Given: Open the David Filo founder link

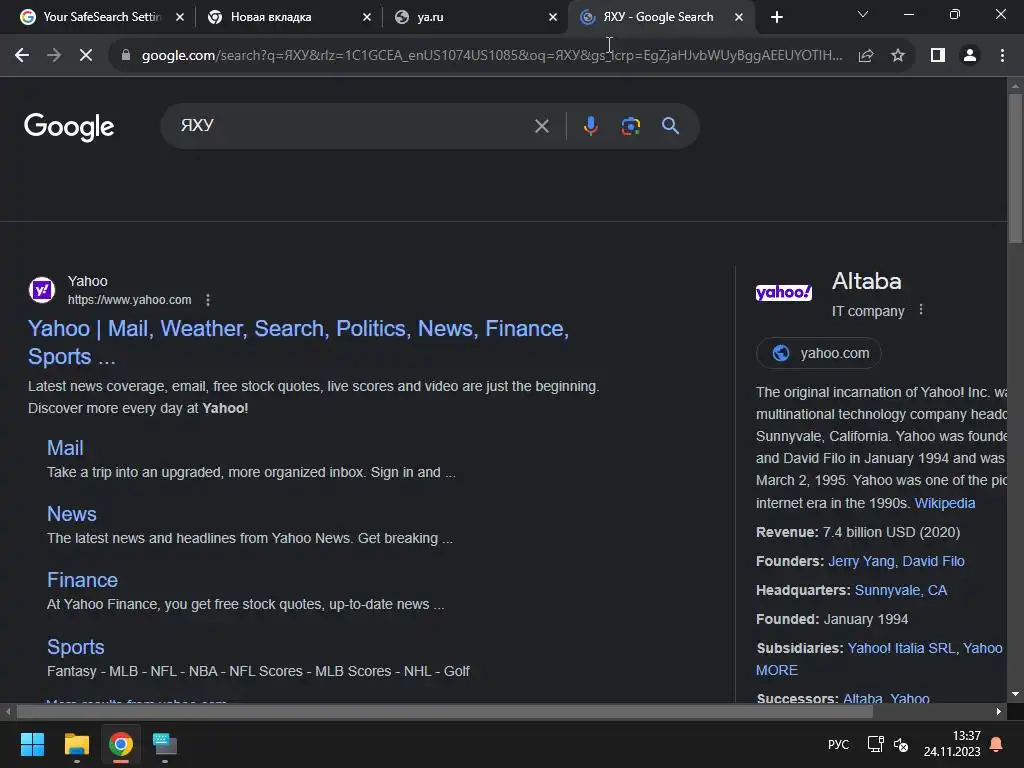Looking at the screenshot, I should [933, 561].
